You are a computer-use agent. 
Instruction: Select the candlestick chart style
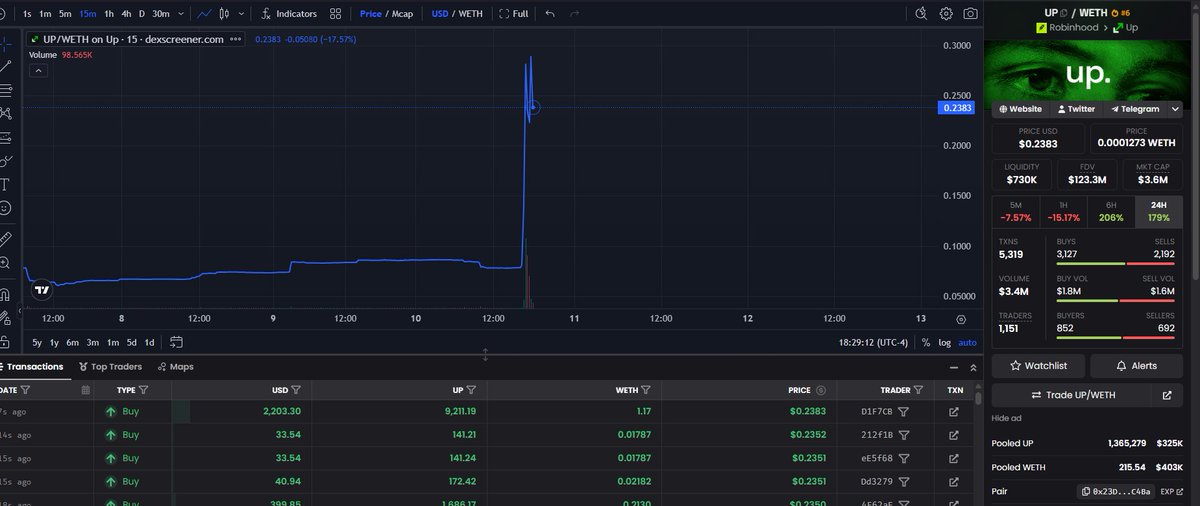pyautogui.click(x=225, y=14)
